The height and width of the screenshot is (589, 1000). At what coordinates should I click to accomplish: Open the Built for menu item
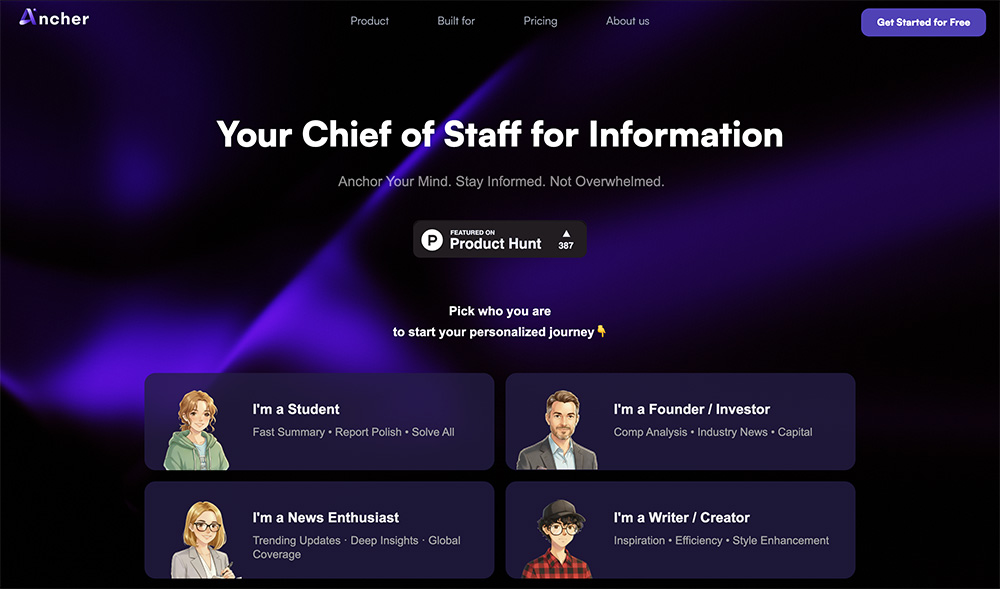pyautogui.click(x=456, y=21)
